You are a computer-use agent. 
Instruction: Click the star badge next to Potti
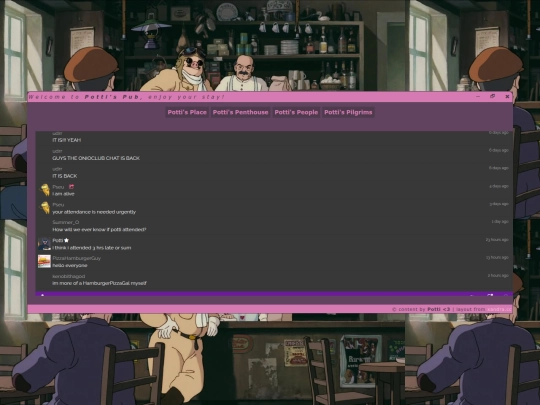pos(66,240)
